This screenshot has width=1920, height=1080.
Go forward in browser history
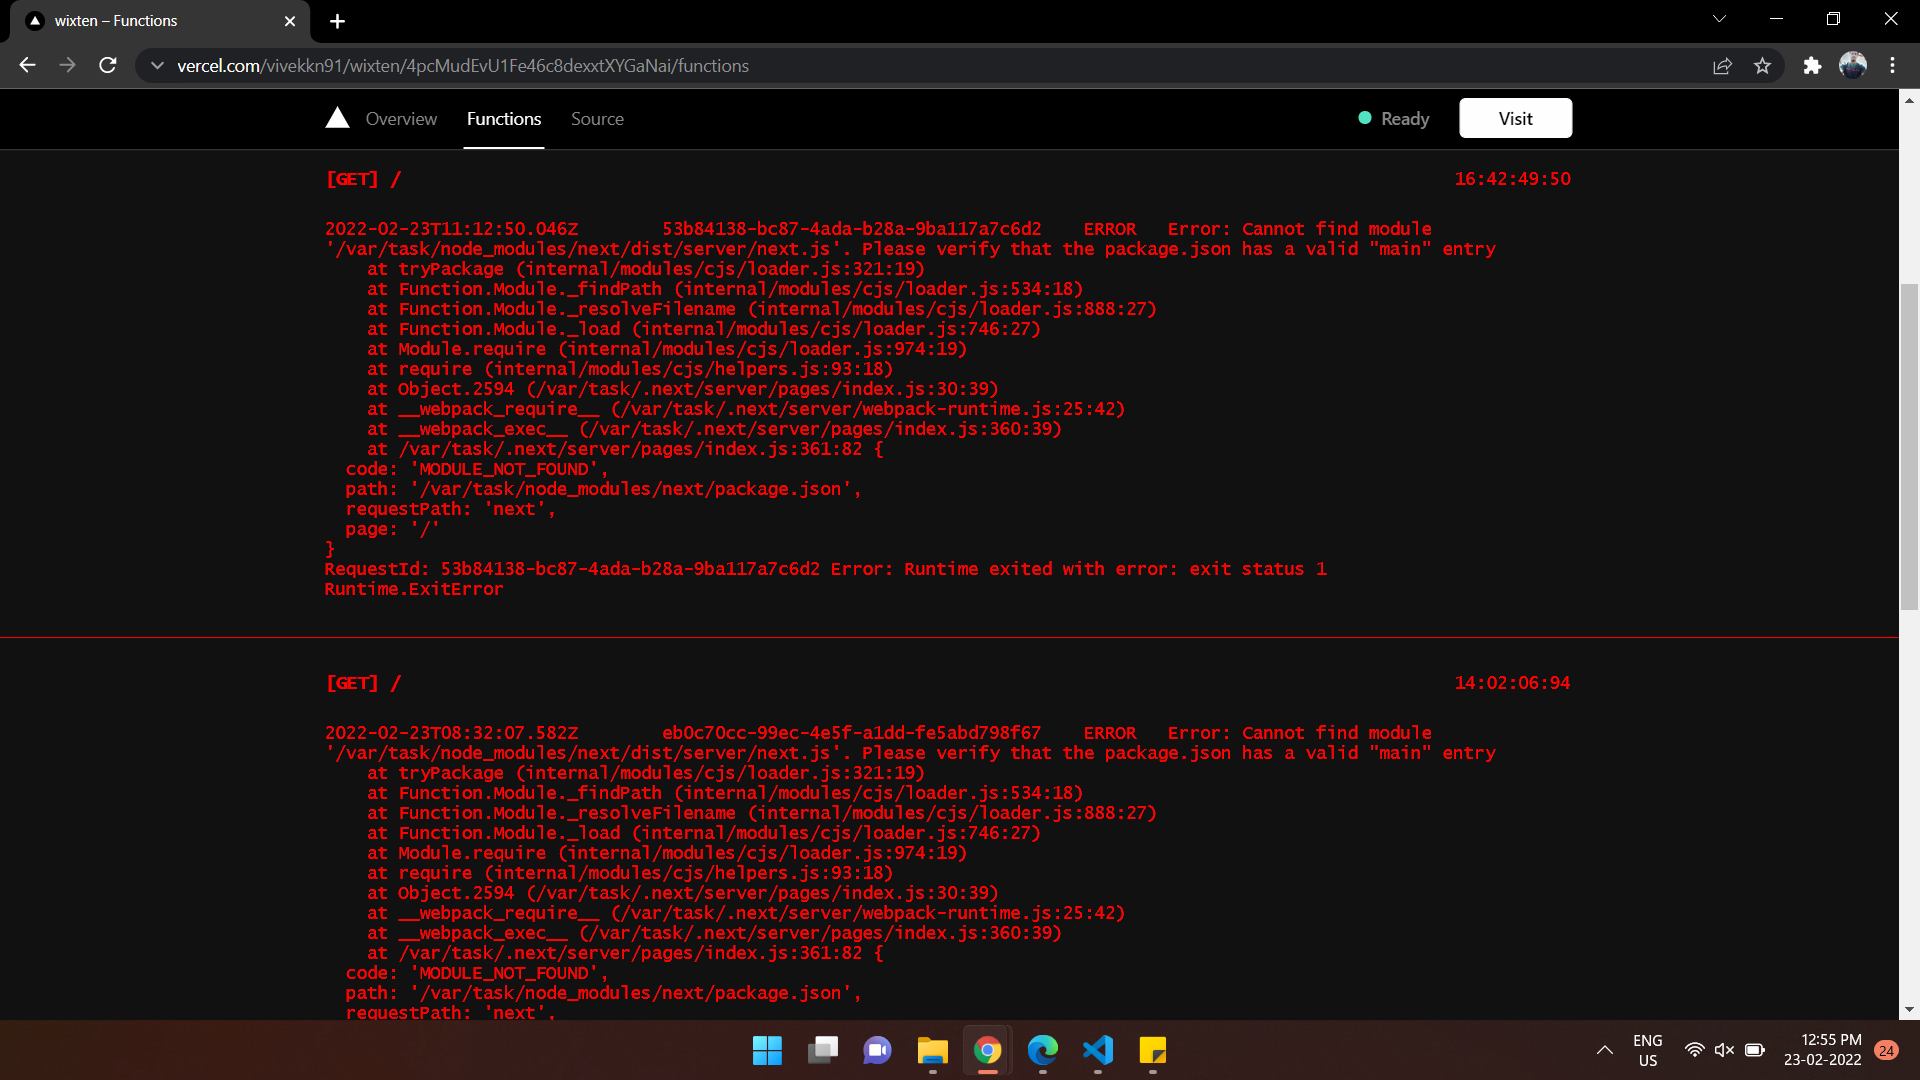67,65
